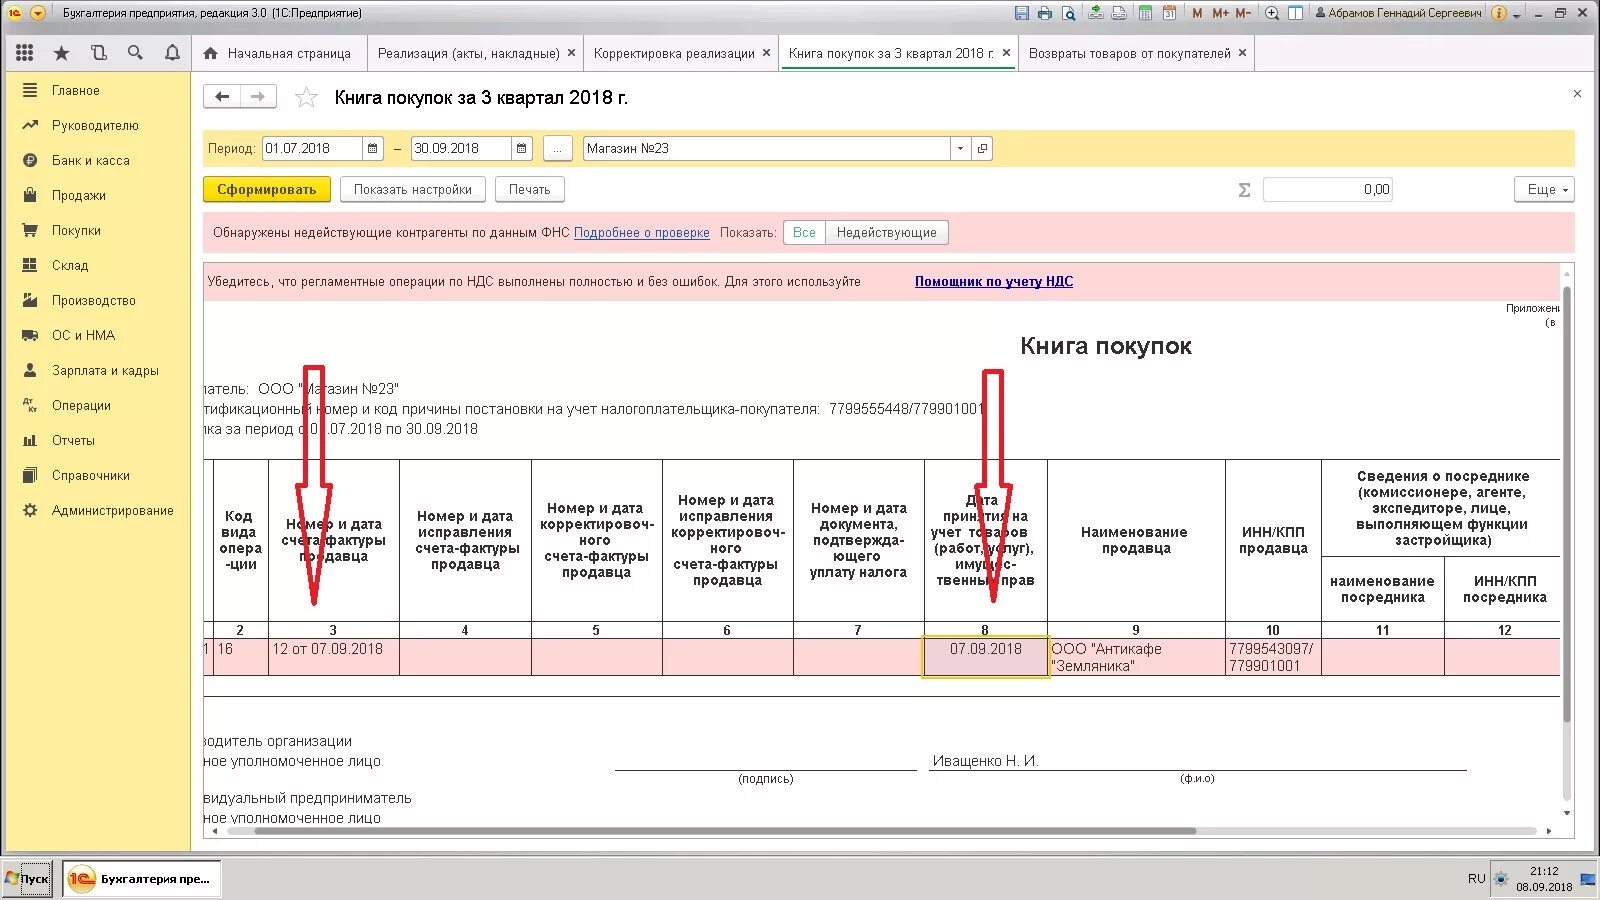Open Главное section in sidebar

coord(76,90)
